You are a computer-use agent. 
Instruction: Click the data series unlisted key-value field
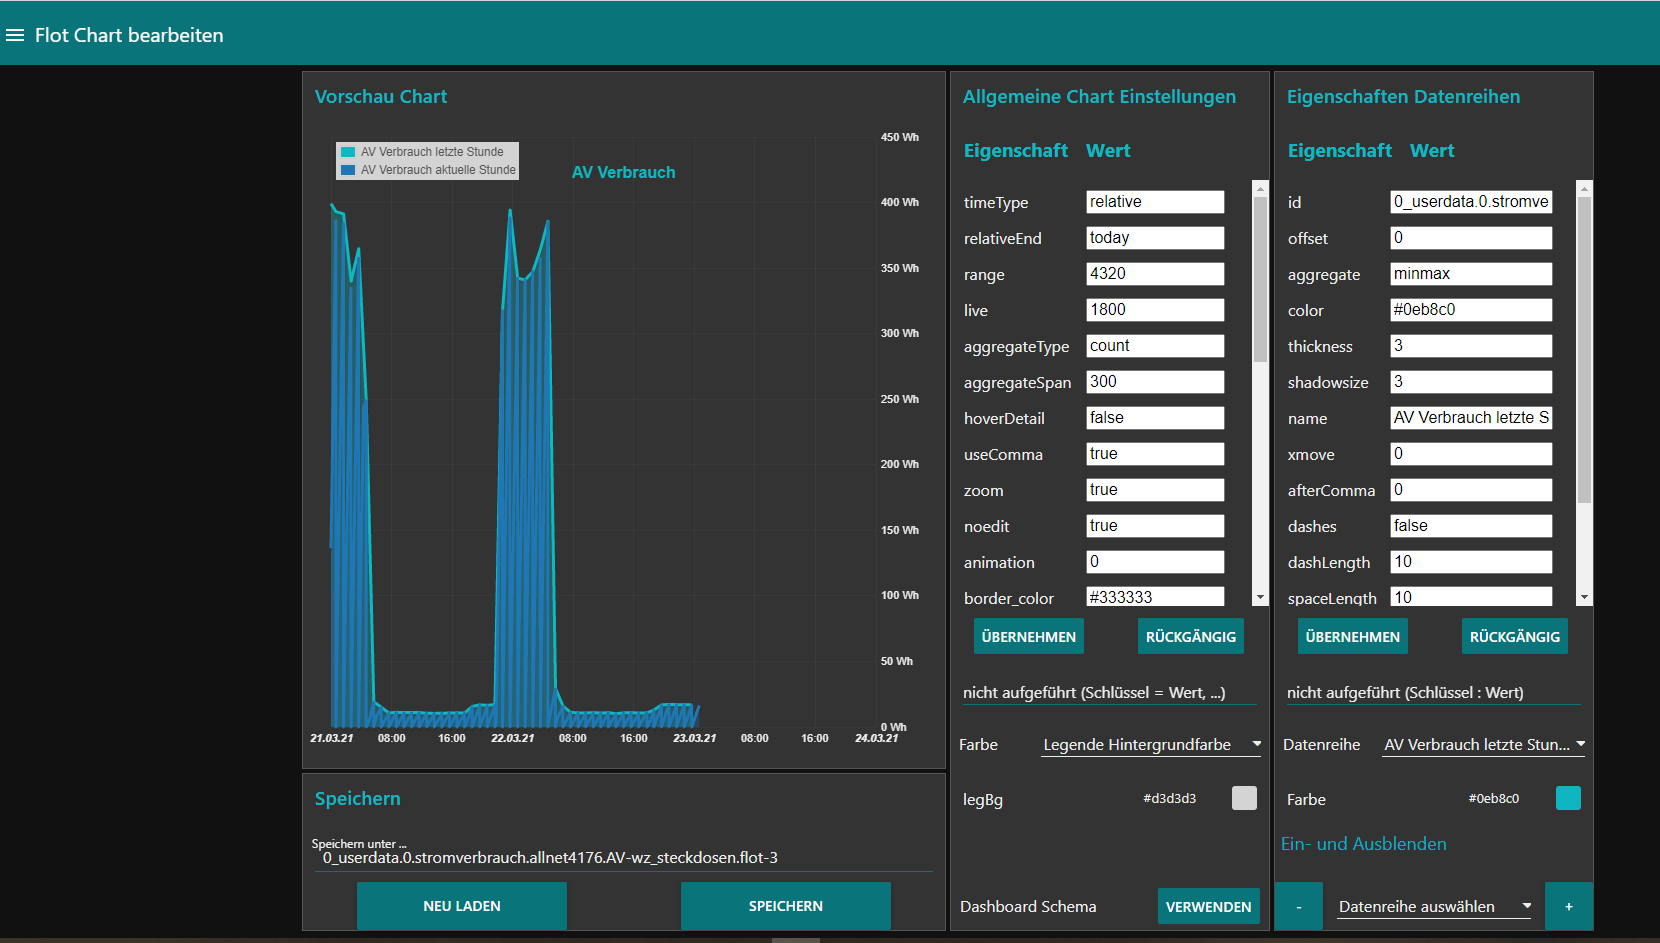1433,693
